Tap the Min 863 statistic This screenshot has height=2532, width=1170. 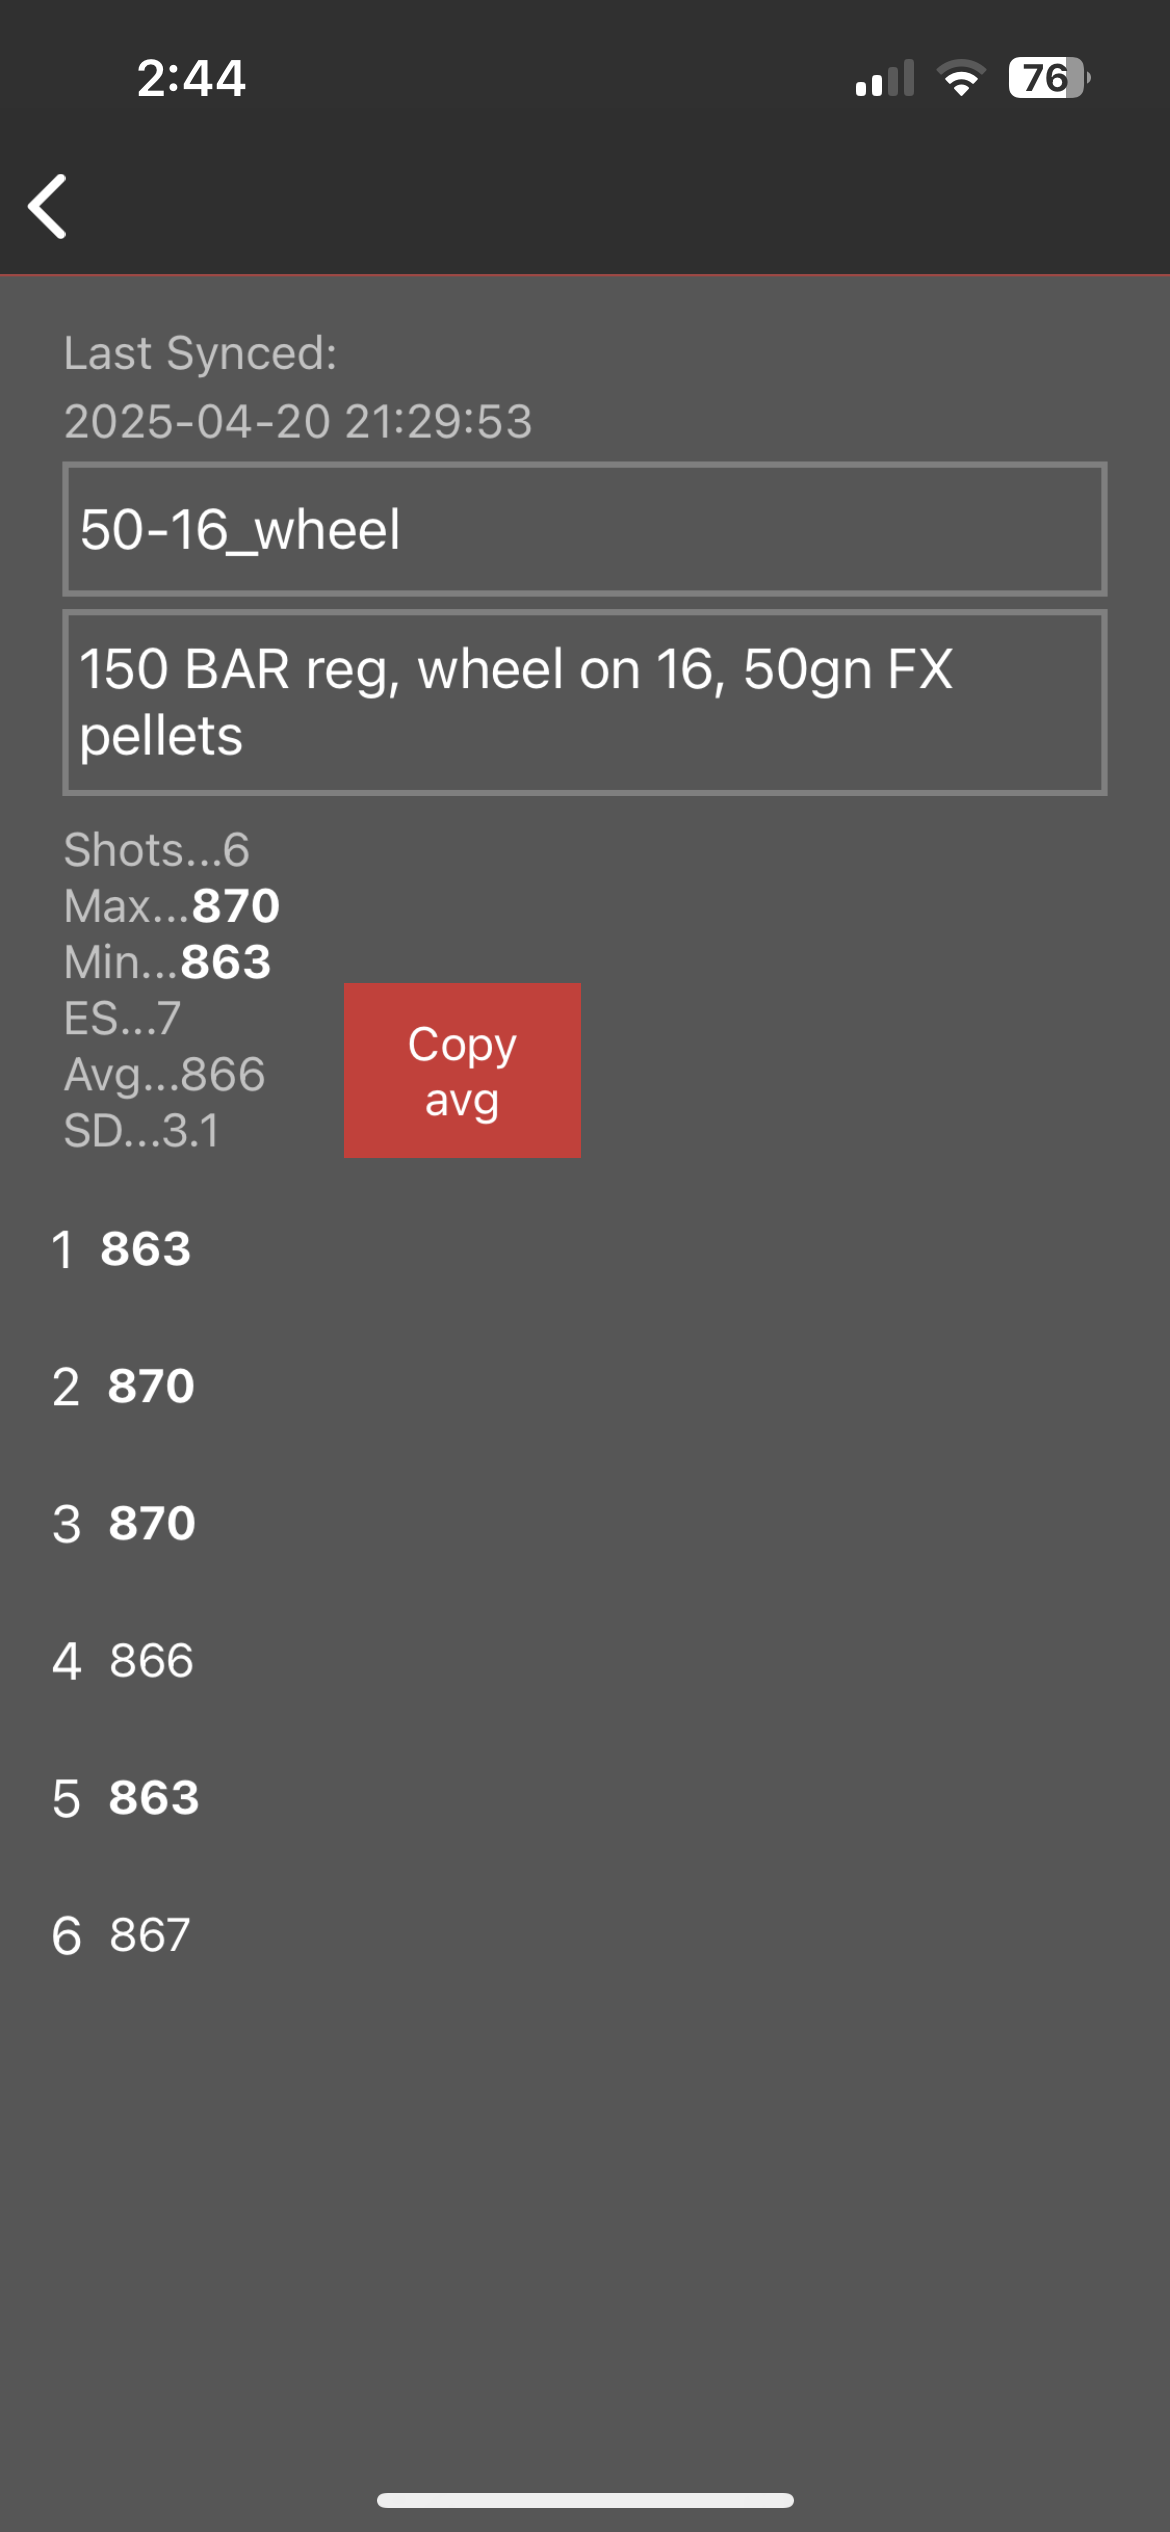click(x=168, y=962)
